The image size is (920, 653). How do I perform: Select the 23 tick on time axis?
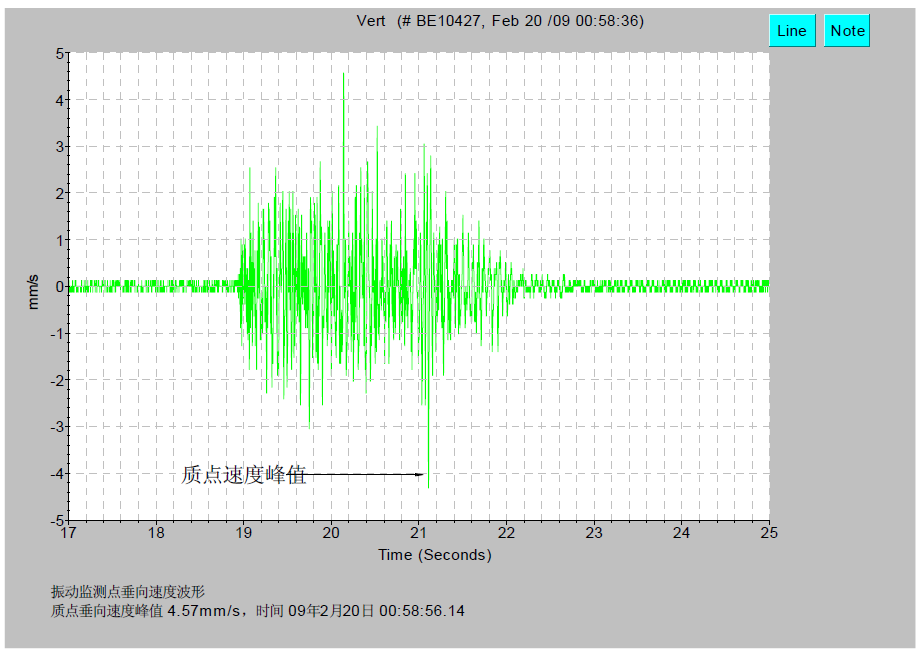(594, 532)
